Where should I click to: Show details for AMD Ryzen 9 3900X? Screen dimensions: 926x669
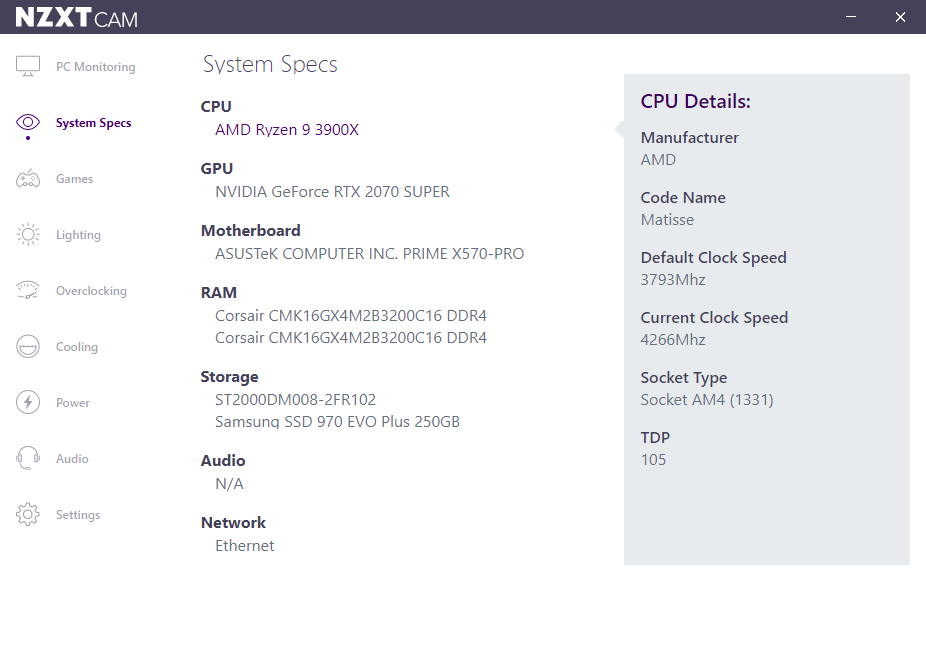pos(286,130)
